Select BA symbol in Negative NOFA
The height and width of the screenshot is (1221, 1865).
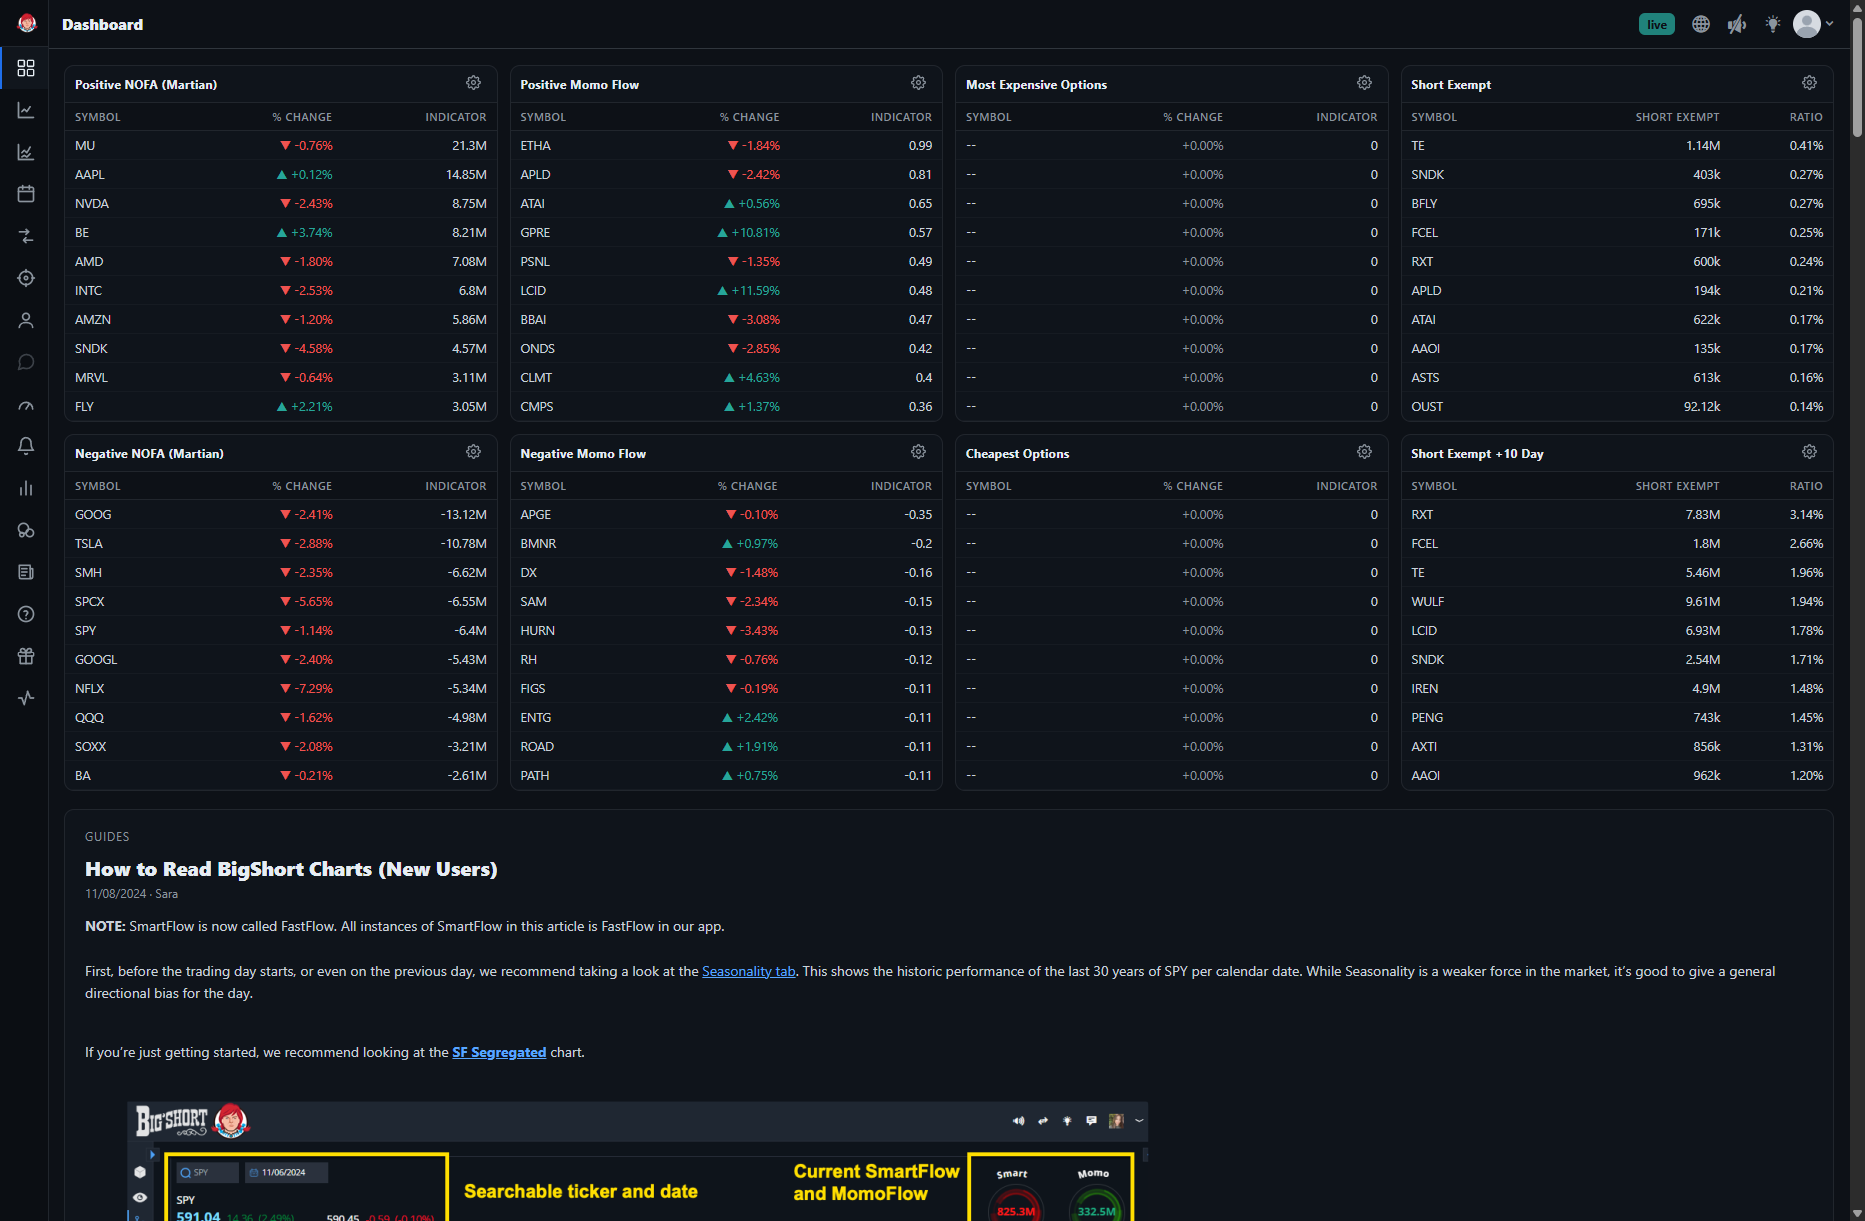click(x=83, y=775)
